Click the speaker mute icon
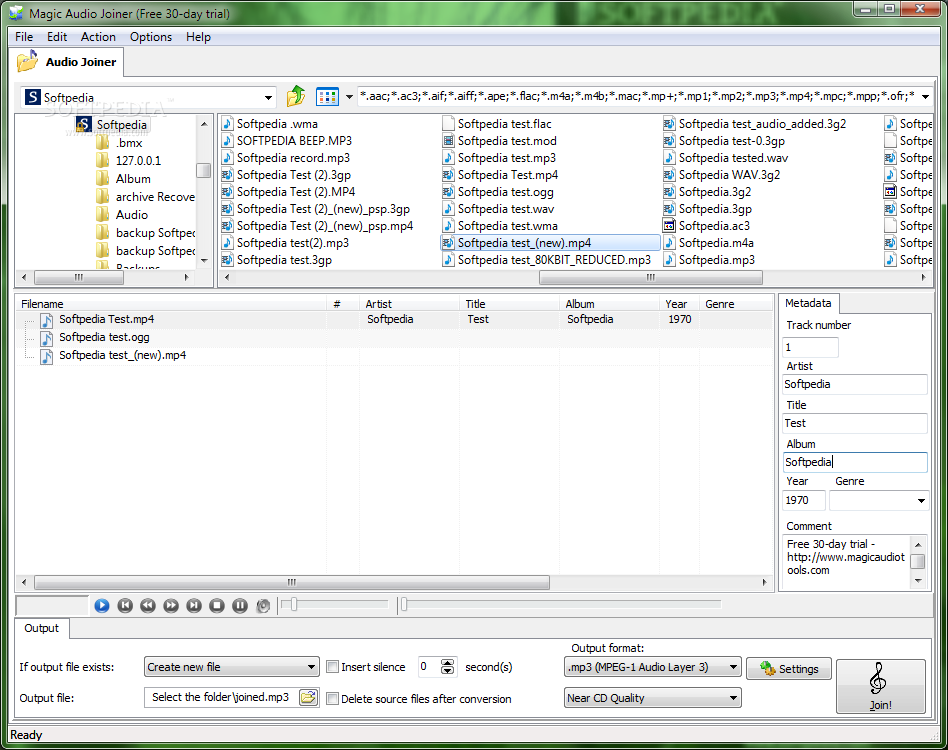Image resolution: width=948 pixels, height=750 pixels. 263,606
